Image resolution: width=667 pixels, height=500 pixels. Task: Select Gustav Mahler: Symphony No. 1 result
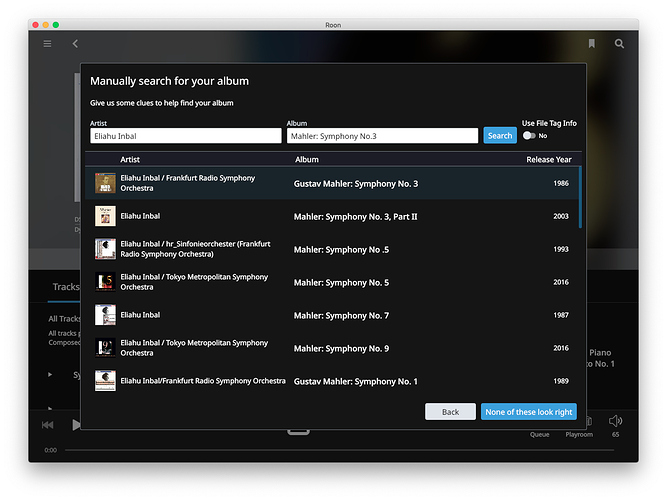coord(332,381)
